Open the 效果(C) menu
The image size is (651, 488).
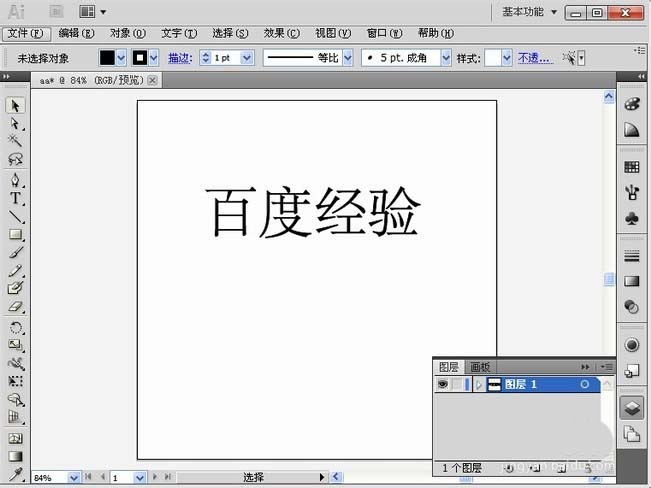point(281,33)
